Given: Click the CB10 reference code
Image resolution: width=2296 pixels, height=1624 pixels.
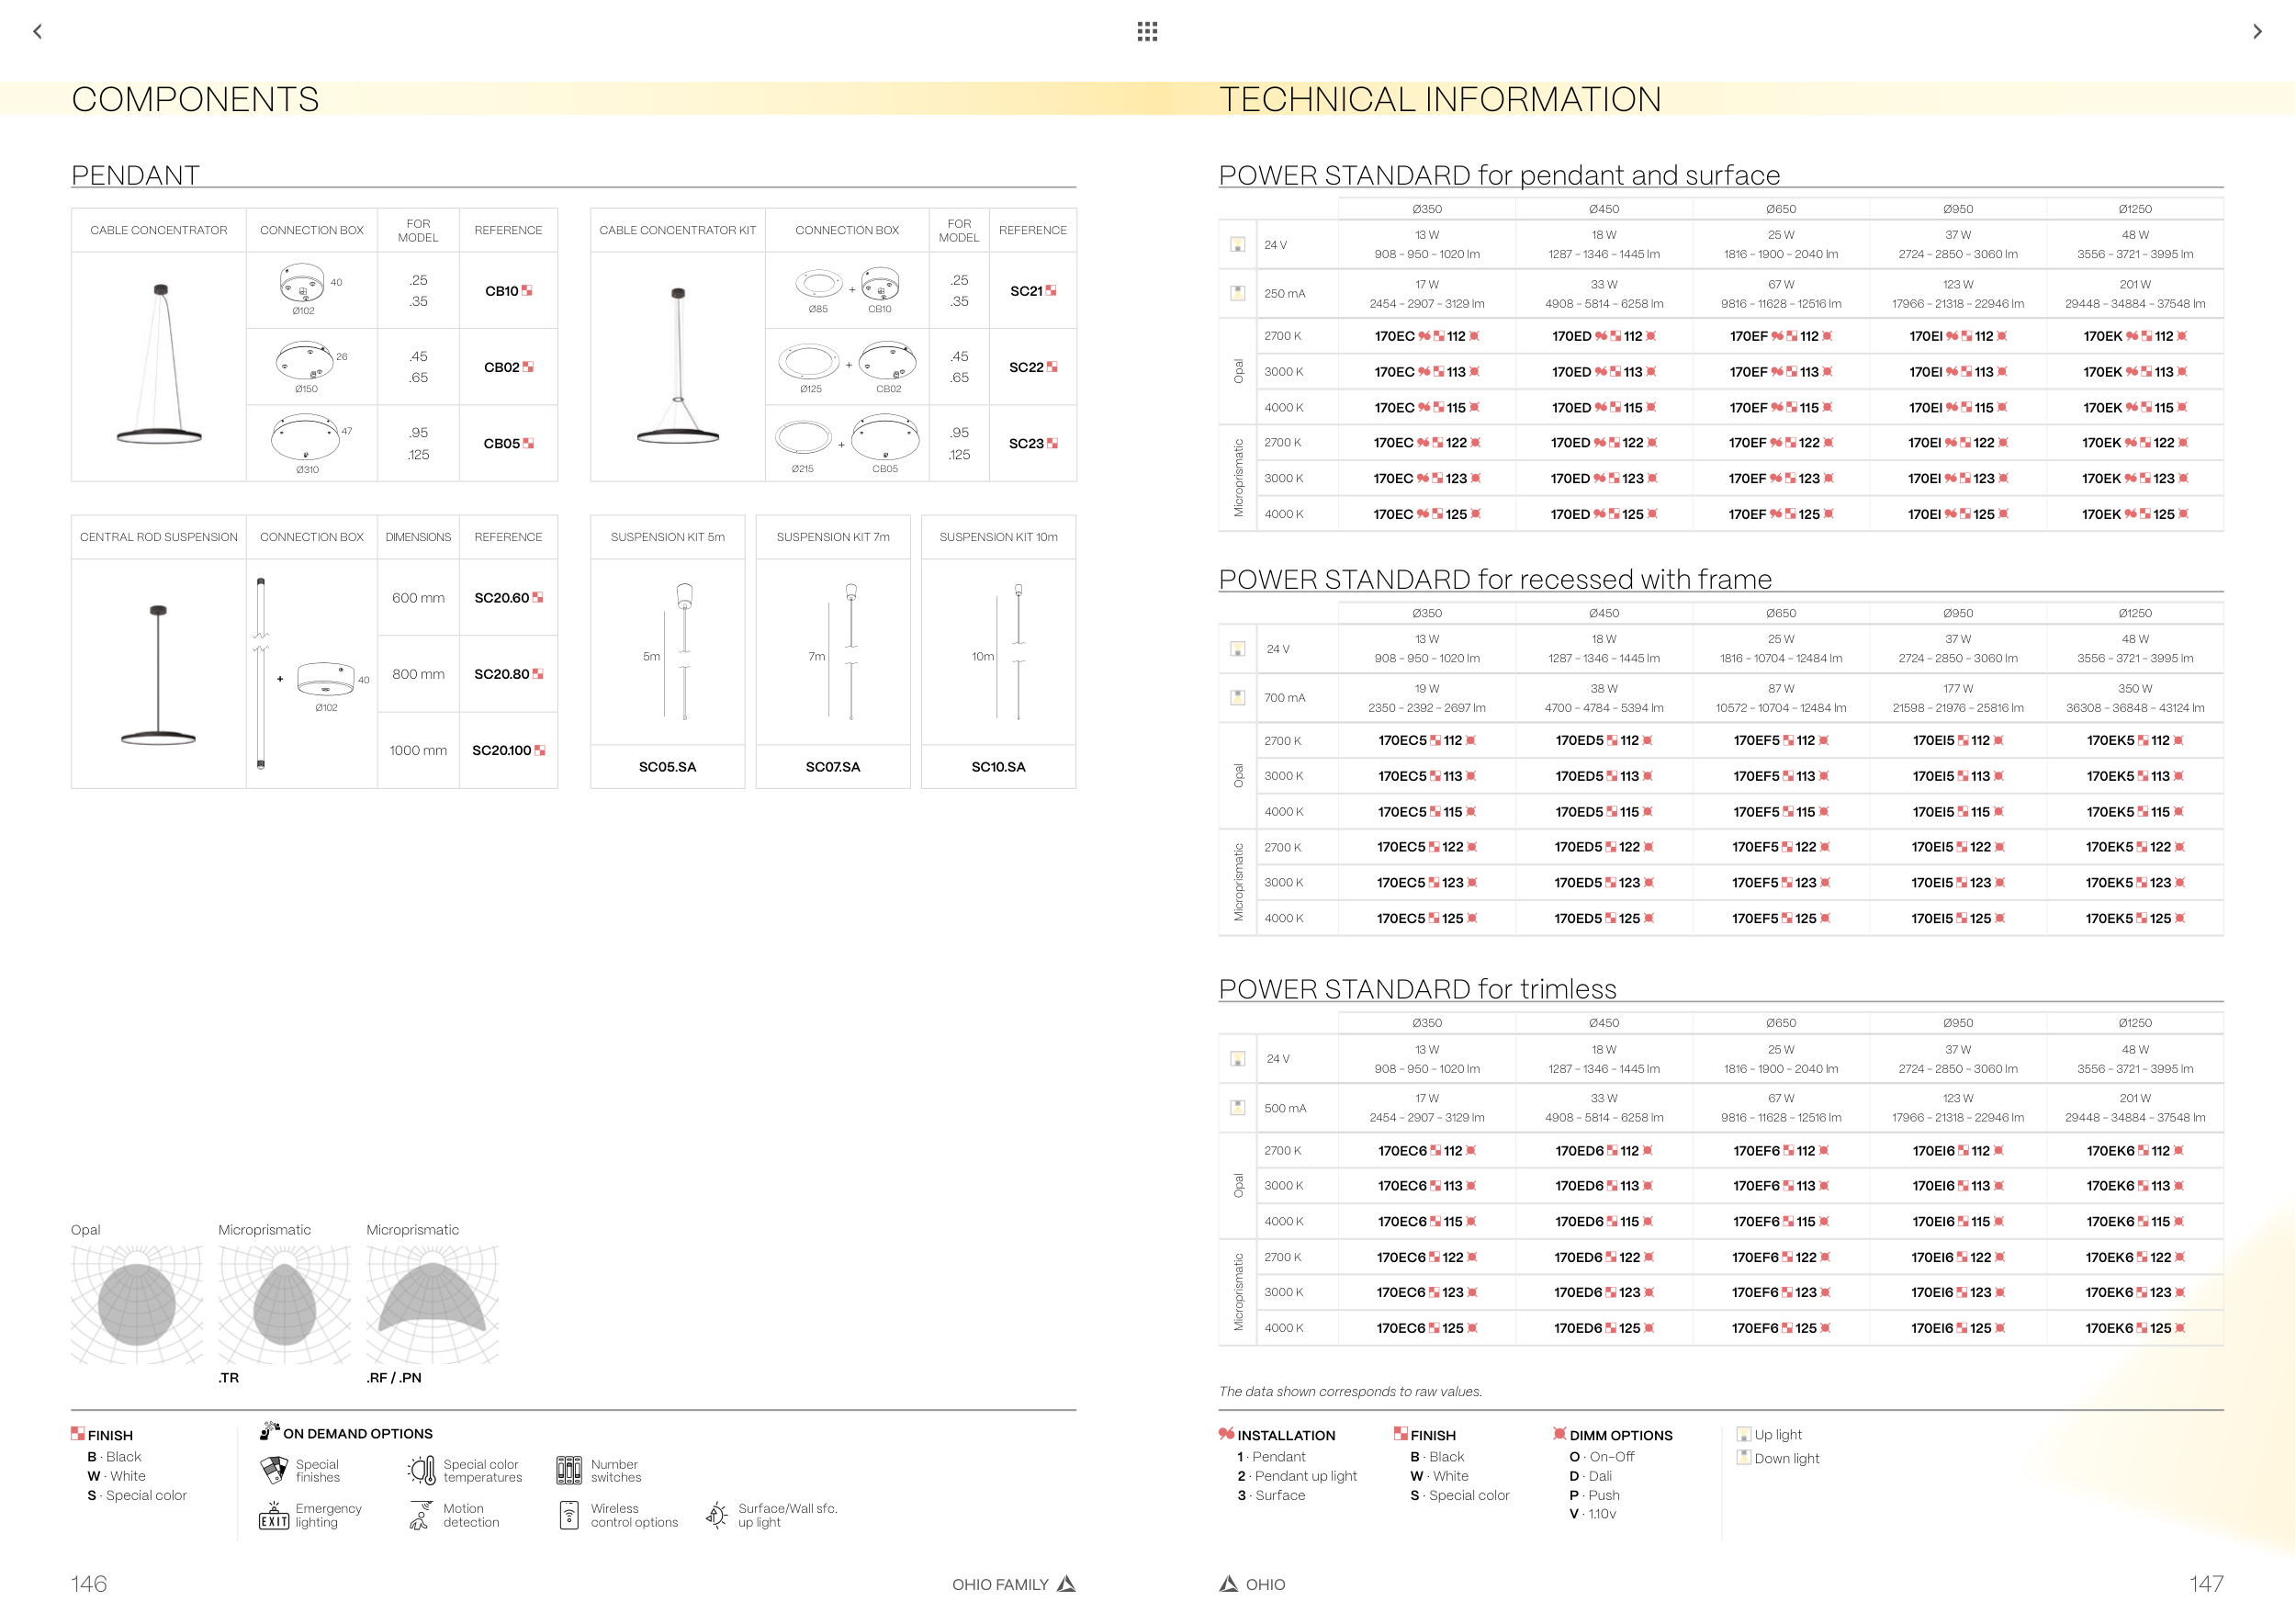Looking at the screenshot, I should [x=502, y=291].
